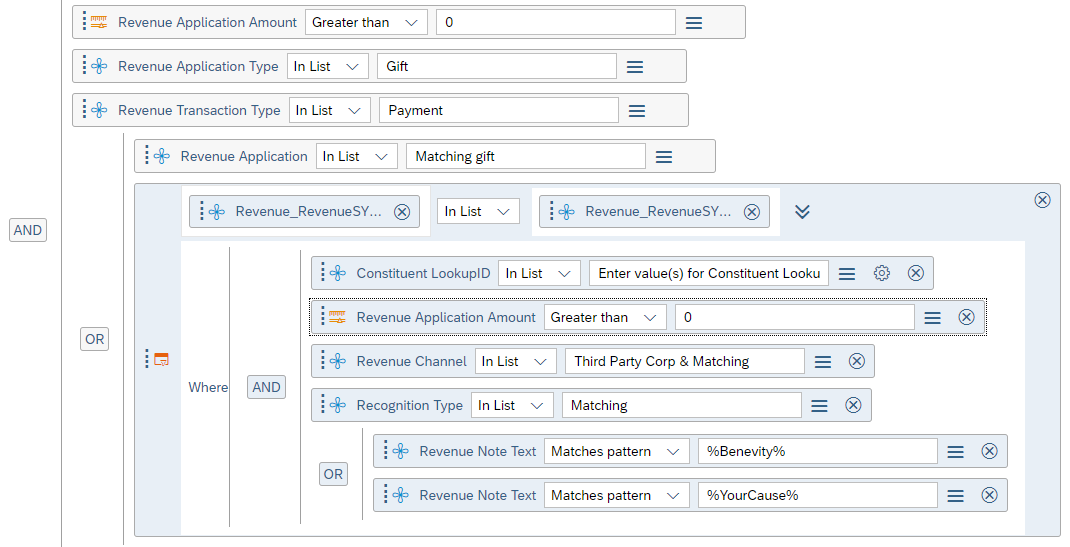Screen dimensions: 1070x547
Task: Remove nested Revenue Application Amount filter
Action: [x=966, y=317]
